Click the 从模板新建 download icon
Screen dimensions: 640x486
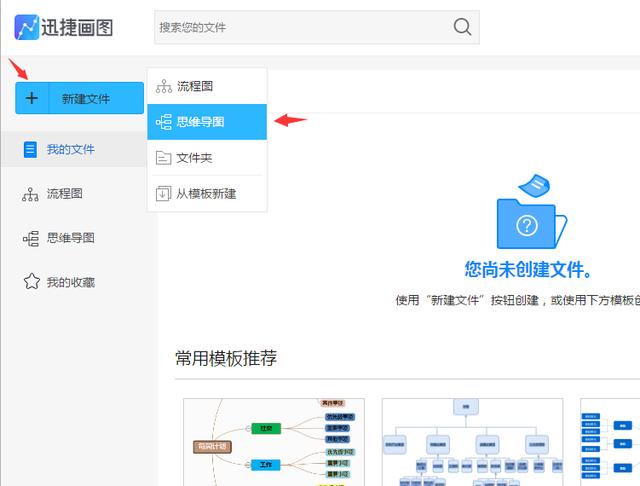coord(163,193)
